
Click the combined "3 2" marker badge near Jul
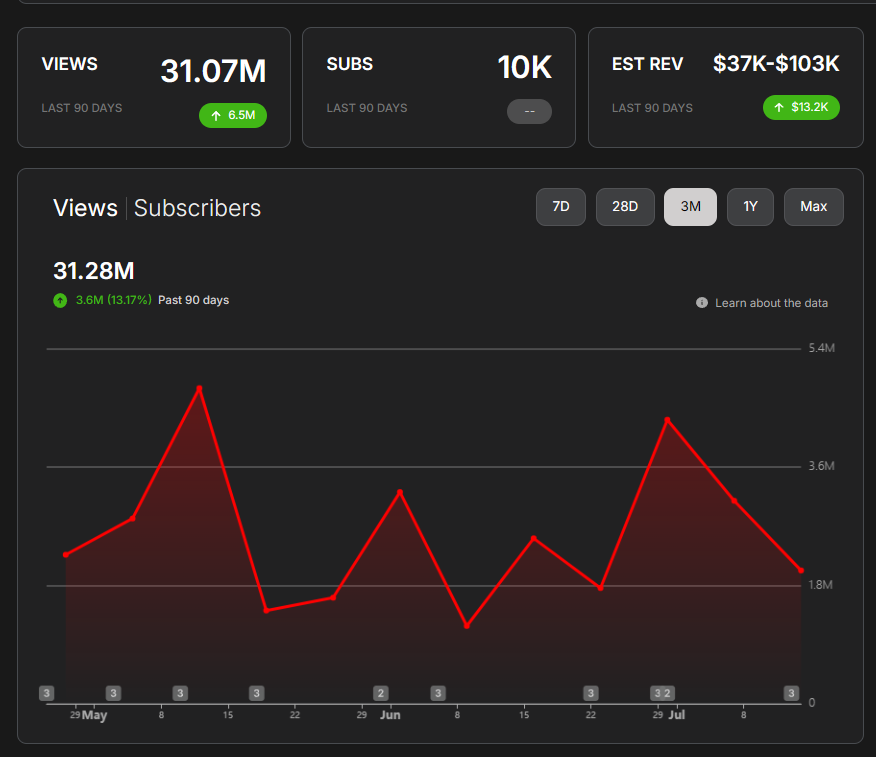click(x=663, y=693)
